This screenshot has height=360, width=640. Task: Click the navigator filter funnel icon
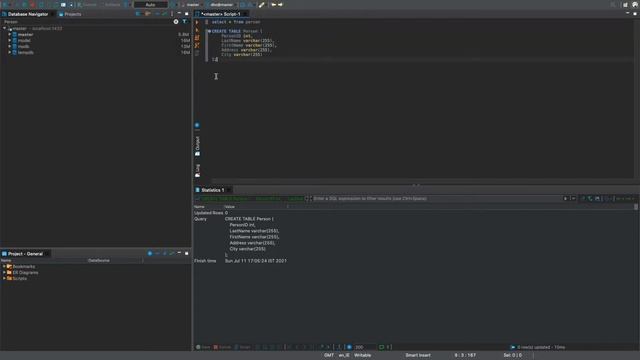click(x=184, y=22)
